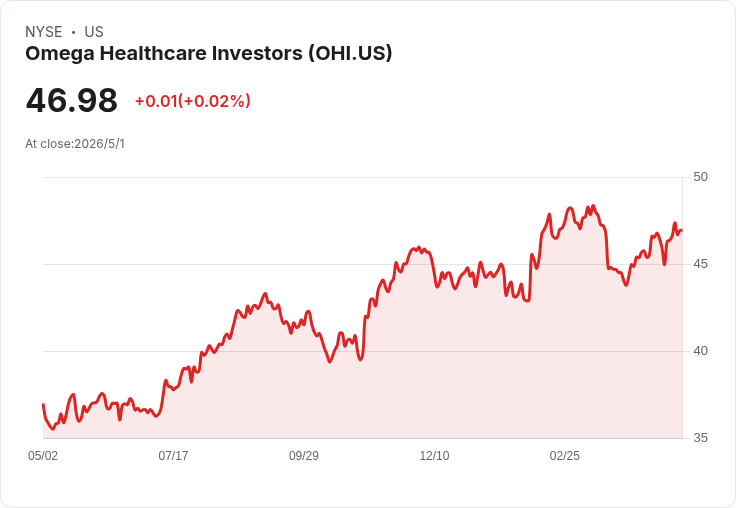This screenshot has width=736, height=508.
Task: Click the chart line's final endpoint
Action: [x=682, y=230]
